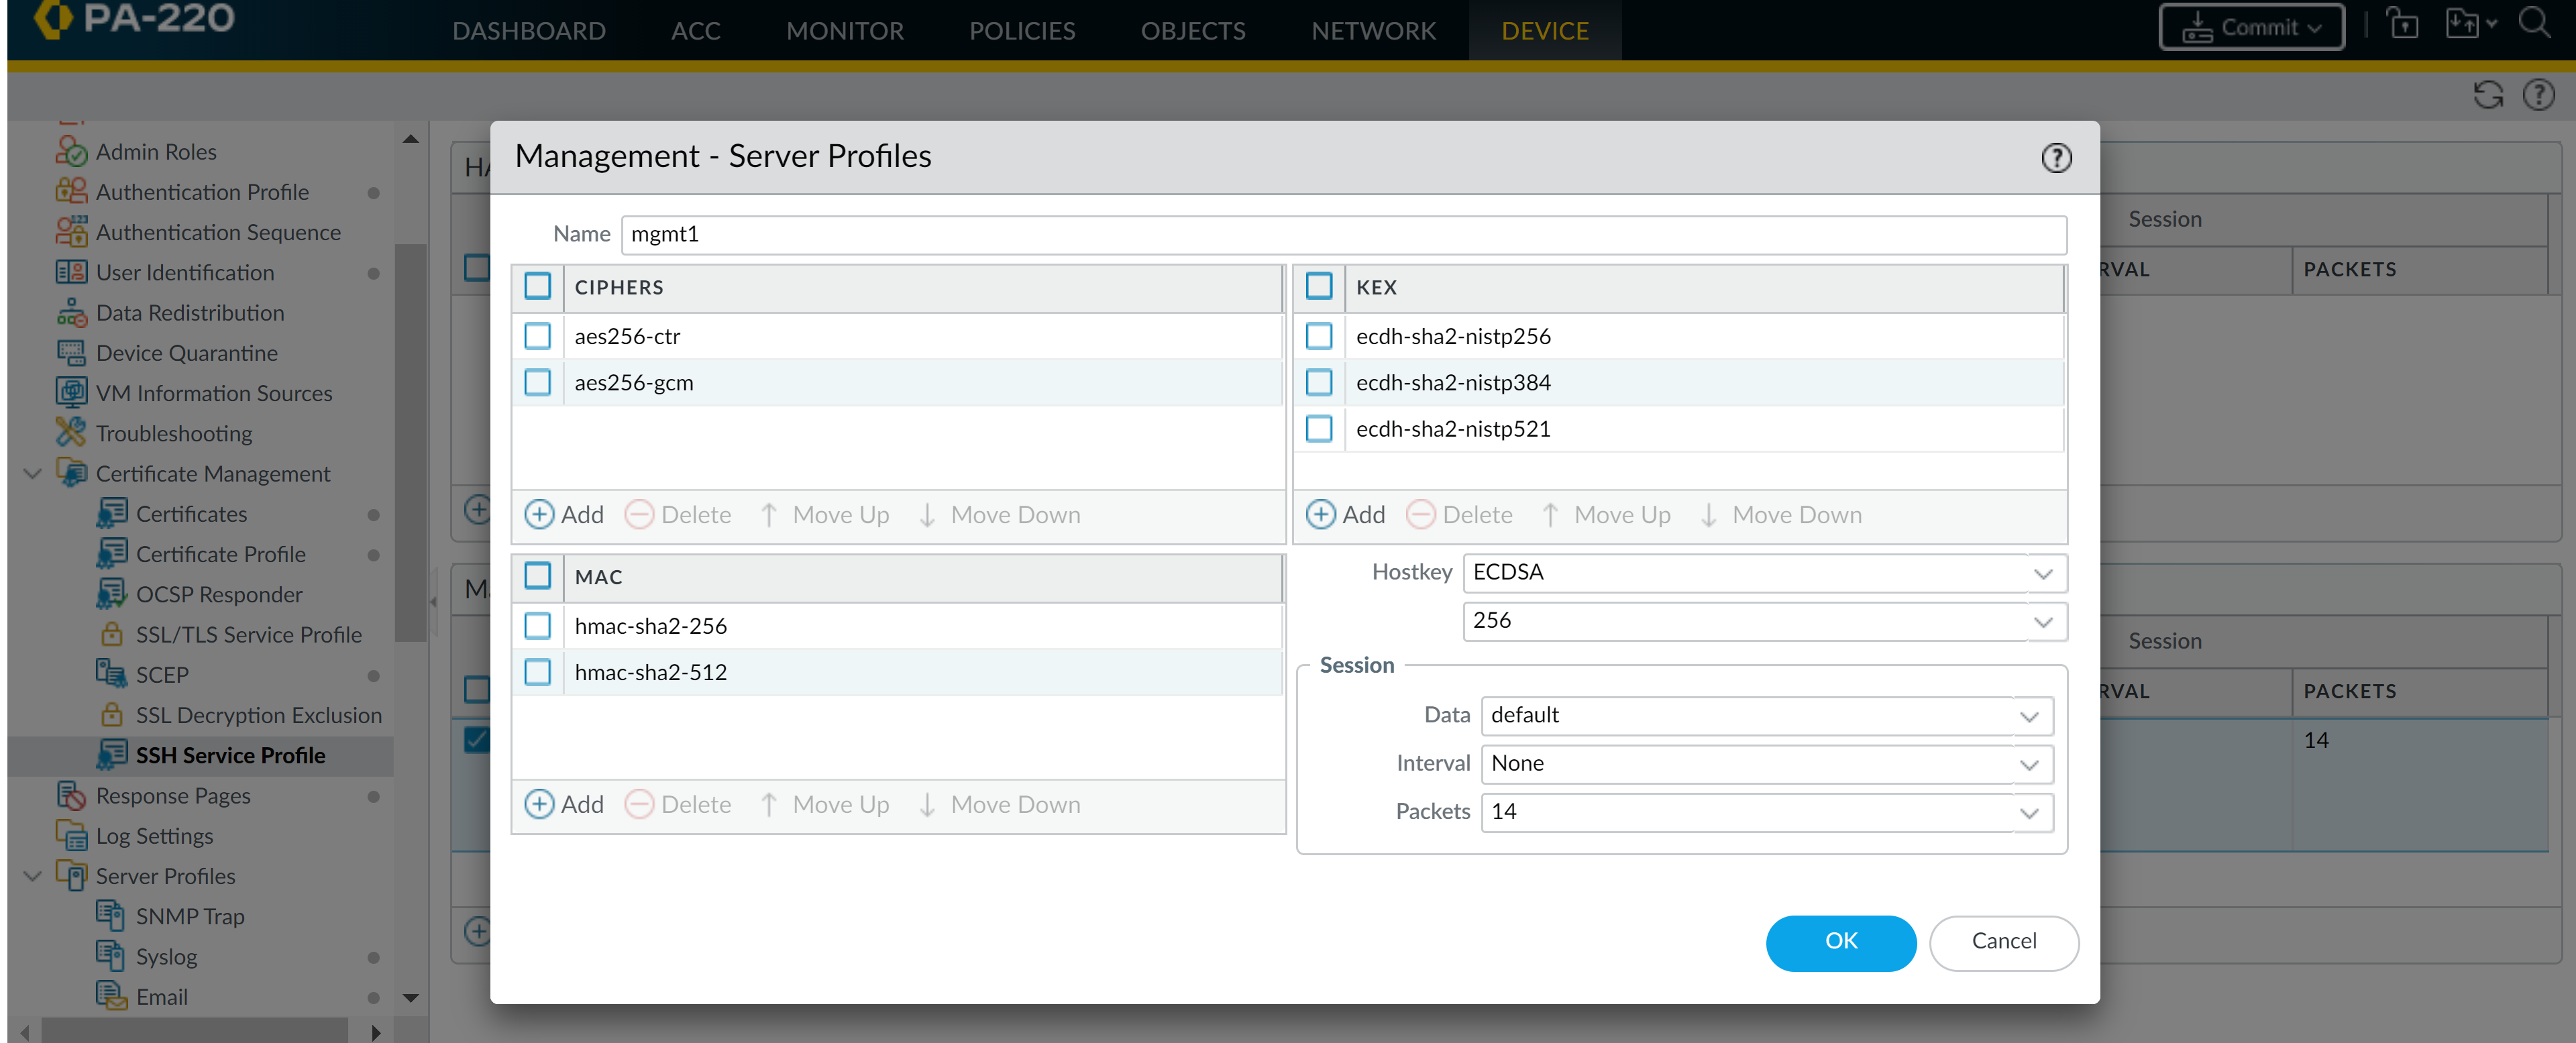This screenshot has width=2576, height=1043.
Task: Click the sidebar horizontal scrollbar
Action: (x=194, y=1030)
